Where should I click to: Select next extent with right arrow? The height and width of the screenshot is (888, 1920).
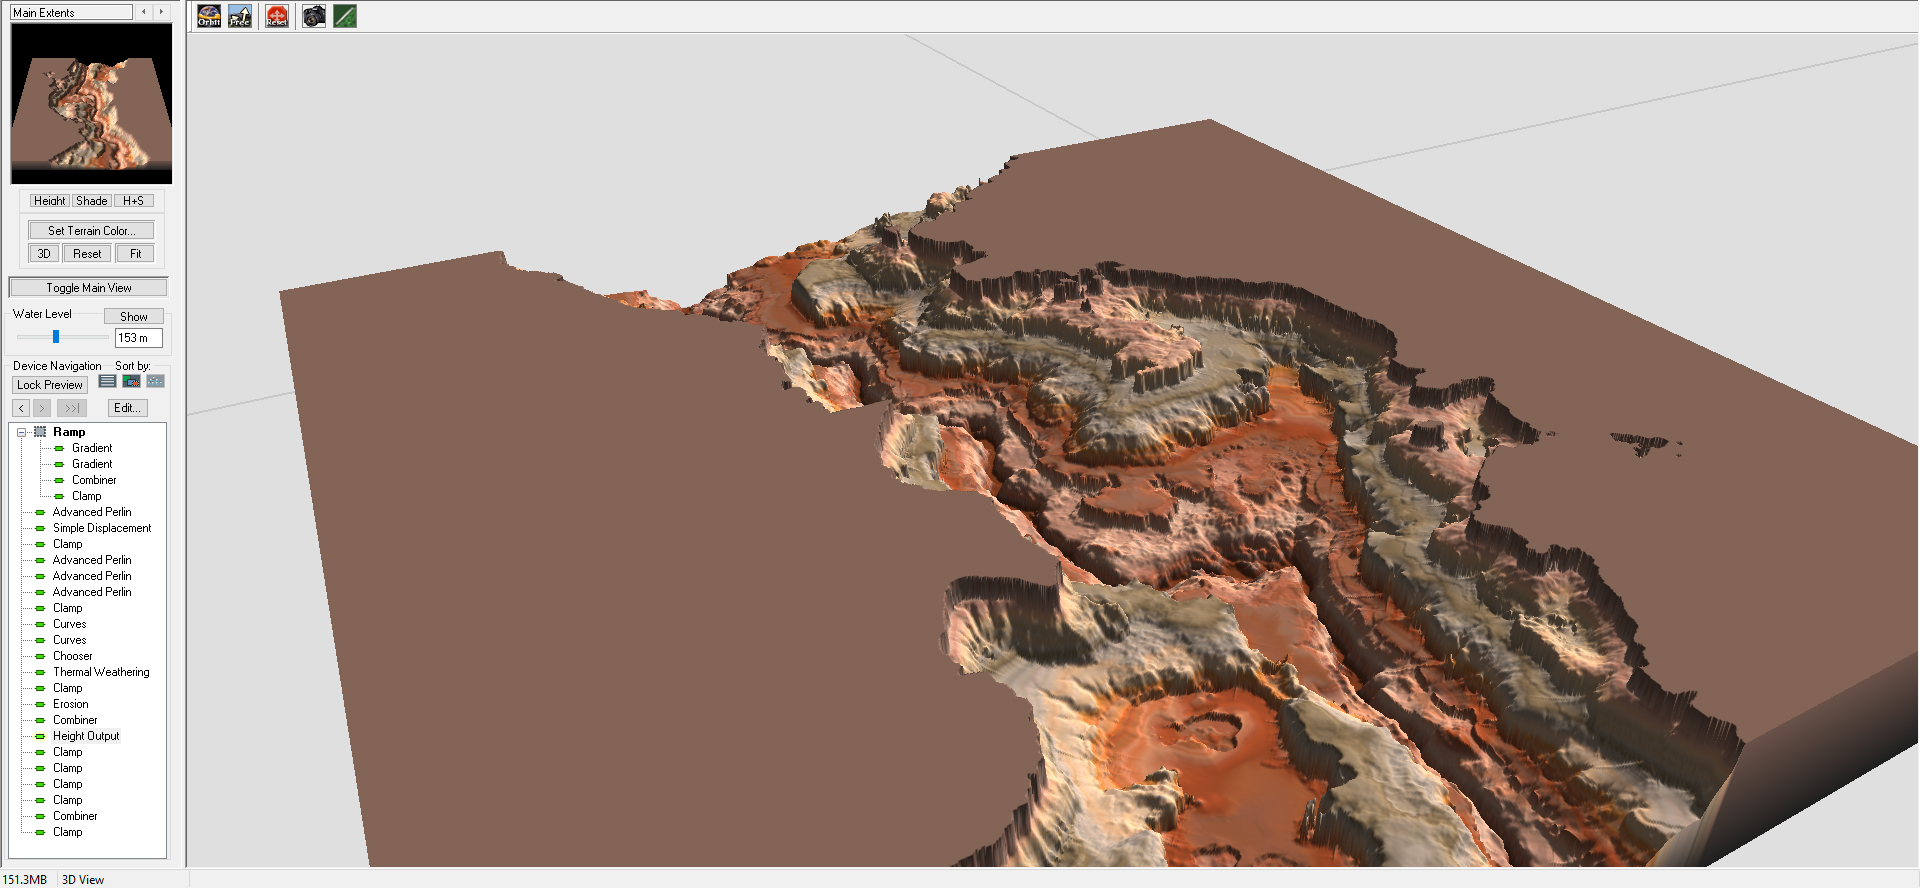pyautogui.click(x=161, y=13)
